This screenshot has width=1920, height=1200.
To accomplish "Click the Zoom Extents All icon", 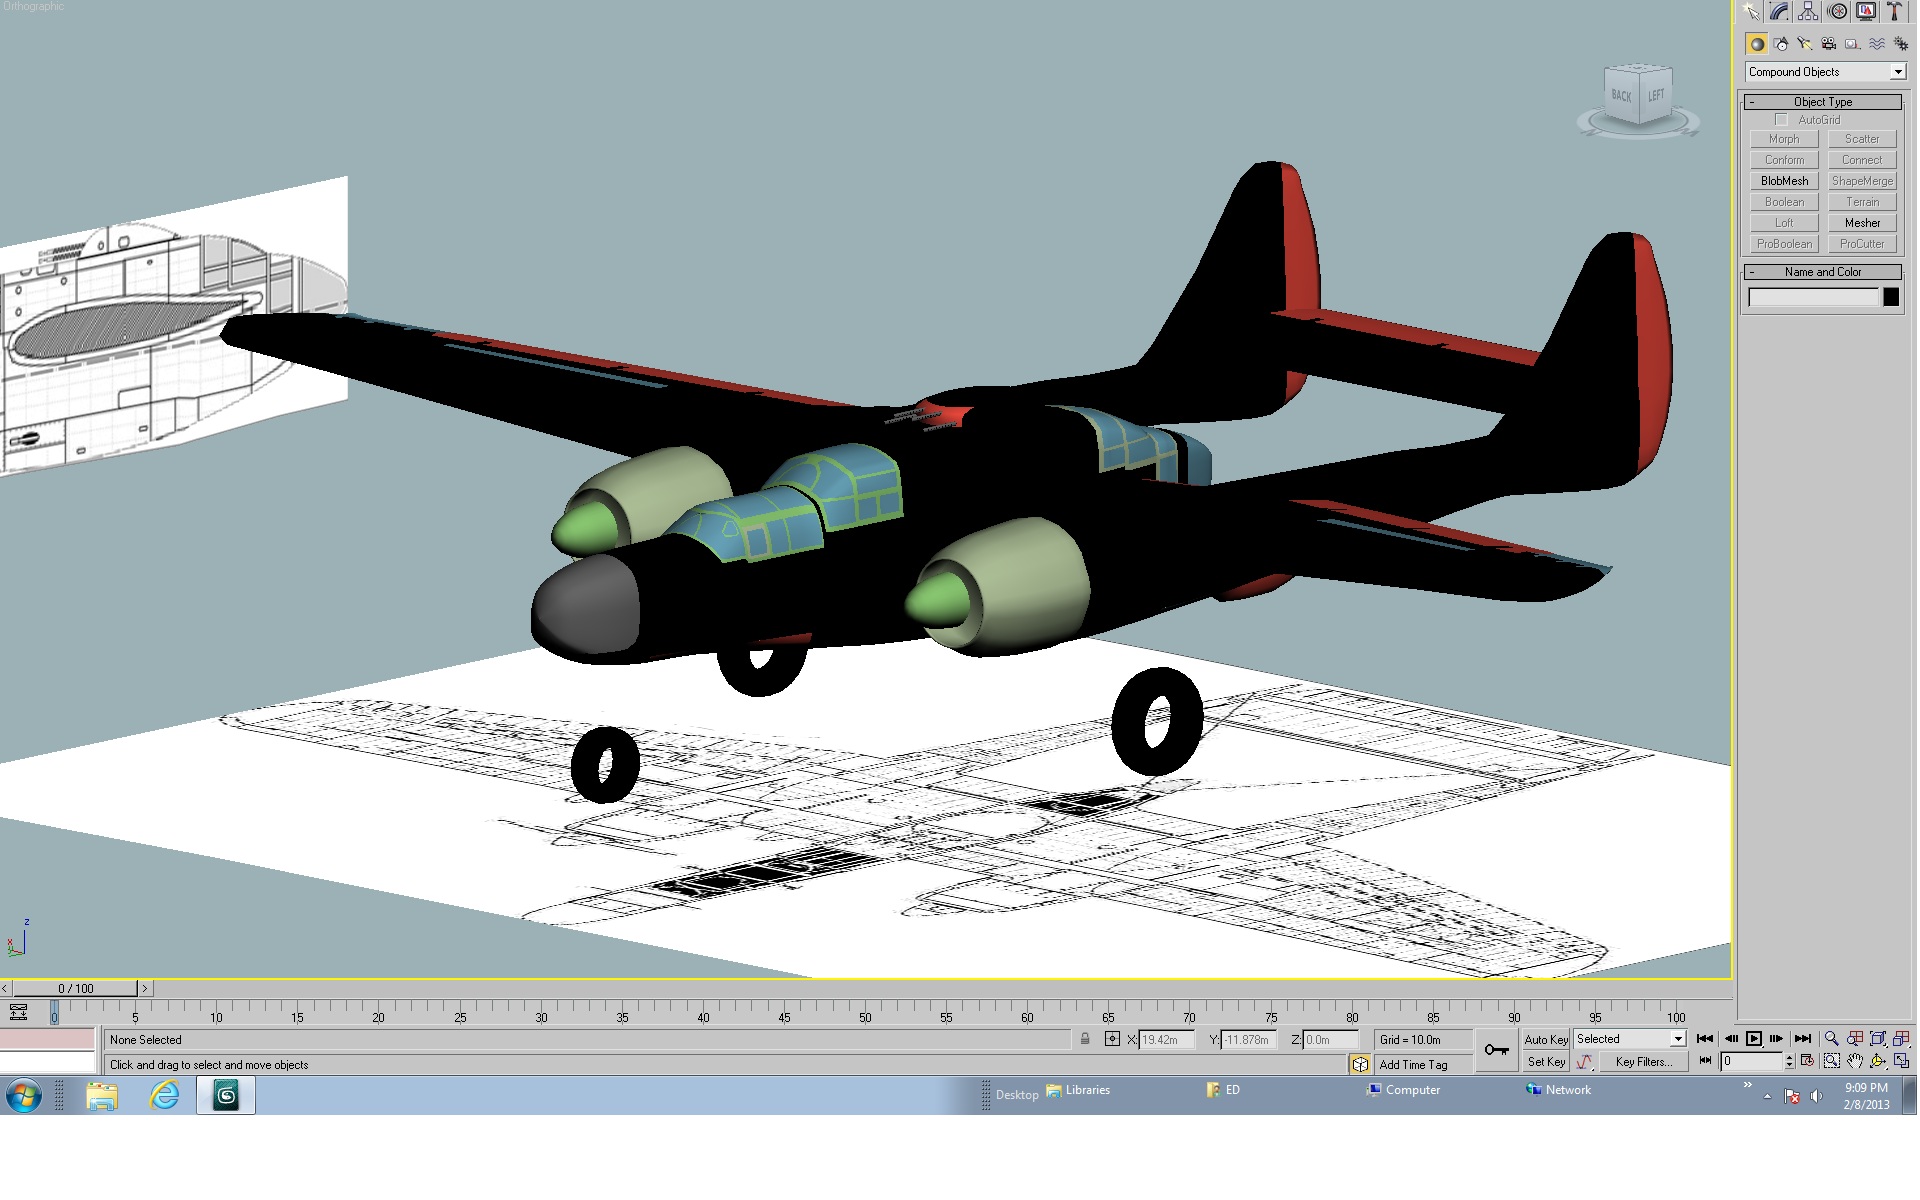I will pyautogui.click(x=1901, y=1039).
